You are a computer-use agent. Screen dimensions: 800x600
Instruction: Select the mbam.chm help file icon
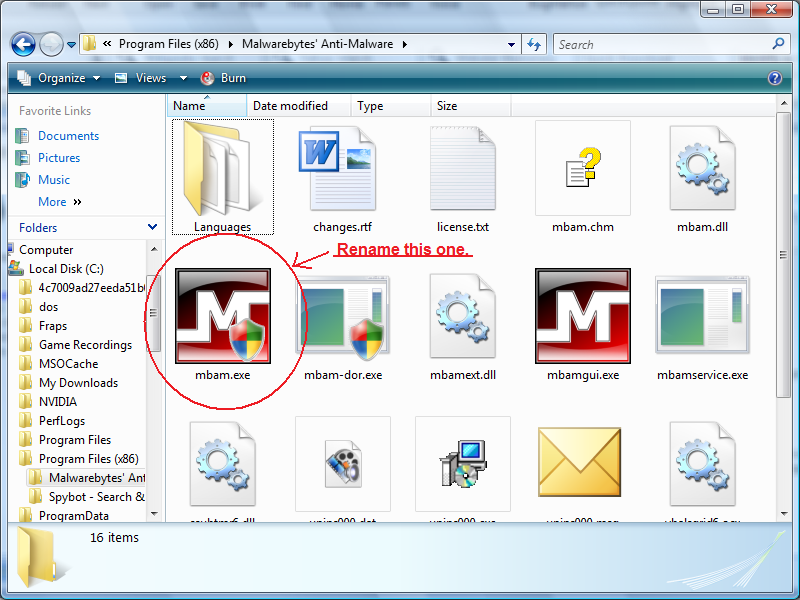click(x=583, y=168)
